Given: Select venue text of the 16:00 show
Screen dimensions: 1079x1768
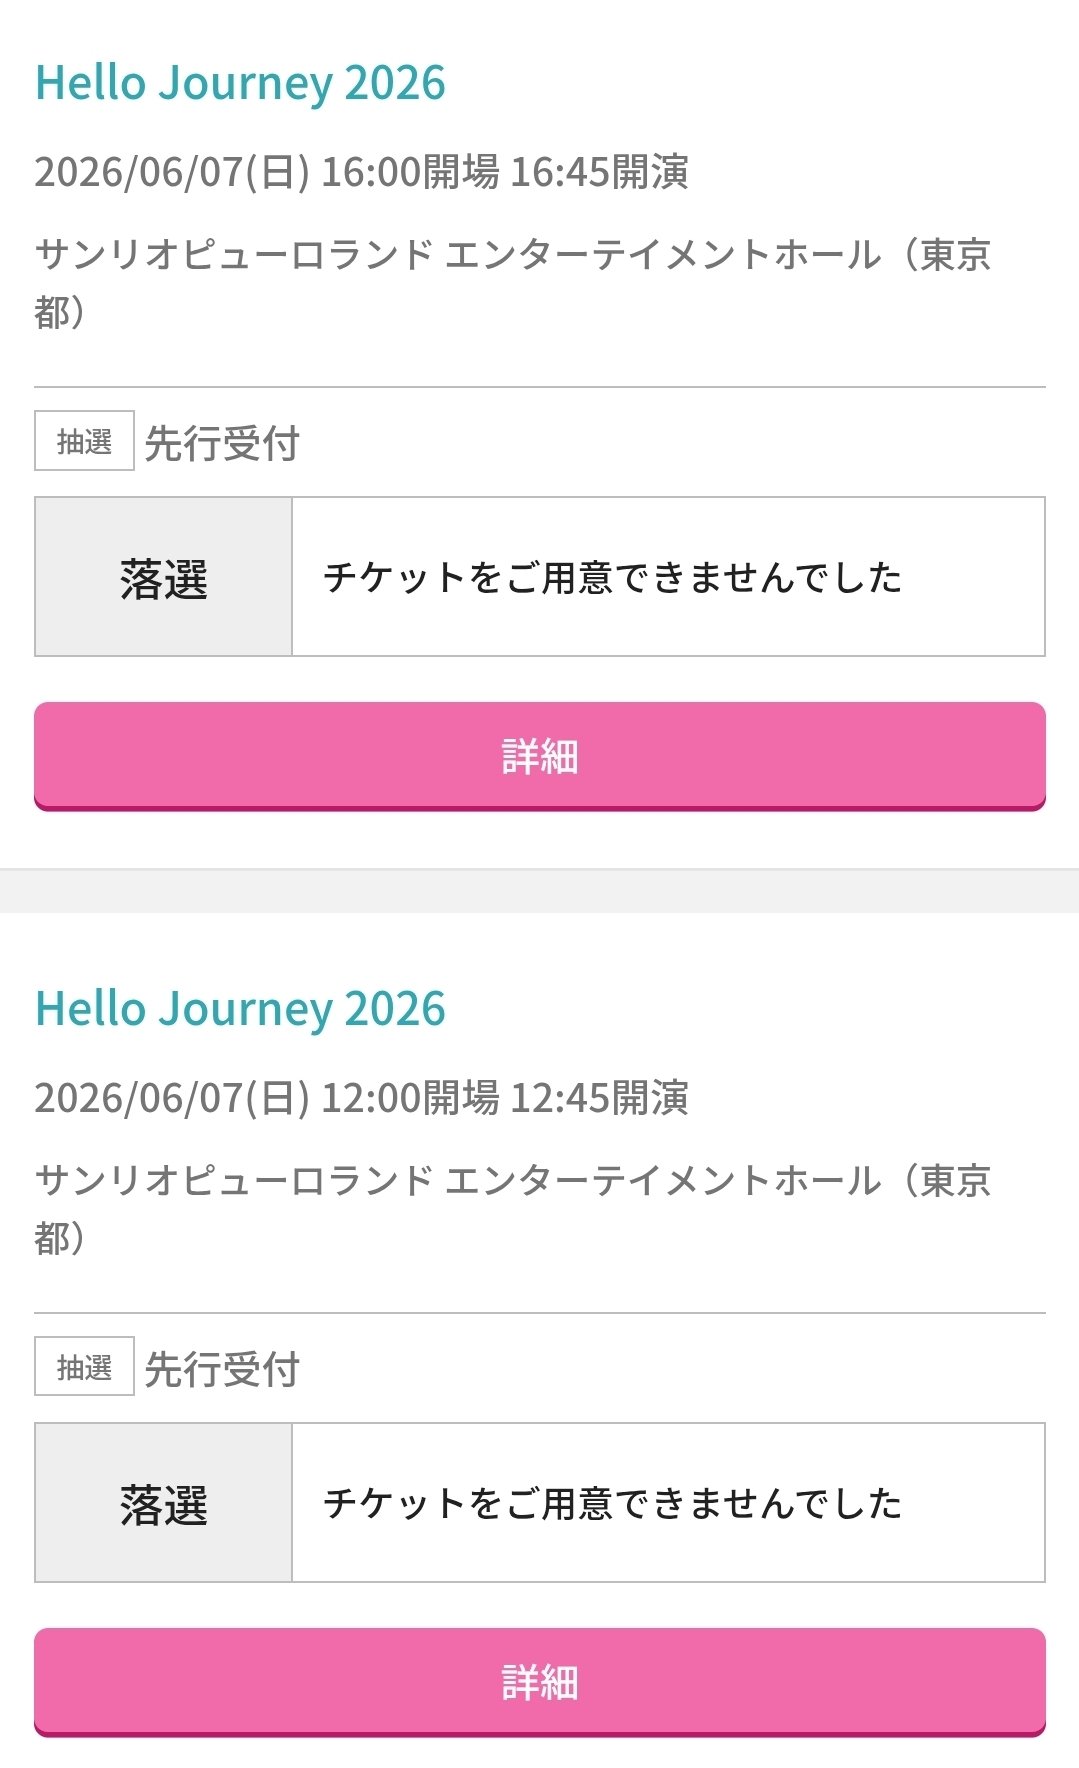Looking at the screenshot, I should 512,256.
